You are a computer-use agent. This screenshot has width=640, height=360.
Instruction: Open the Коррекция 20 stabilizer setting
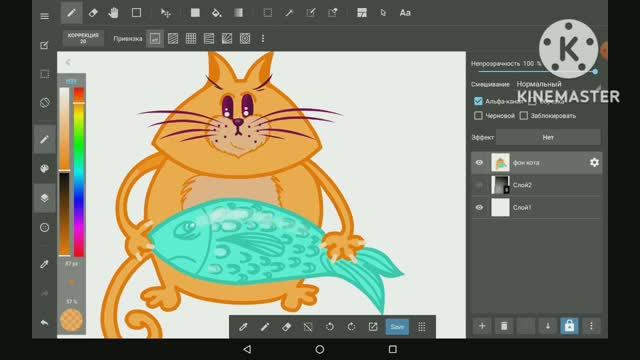83,38
